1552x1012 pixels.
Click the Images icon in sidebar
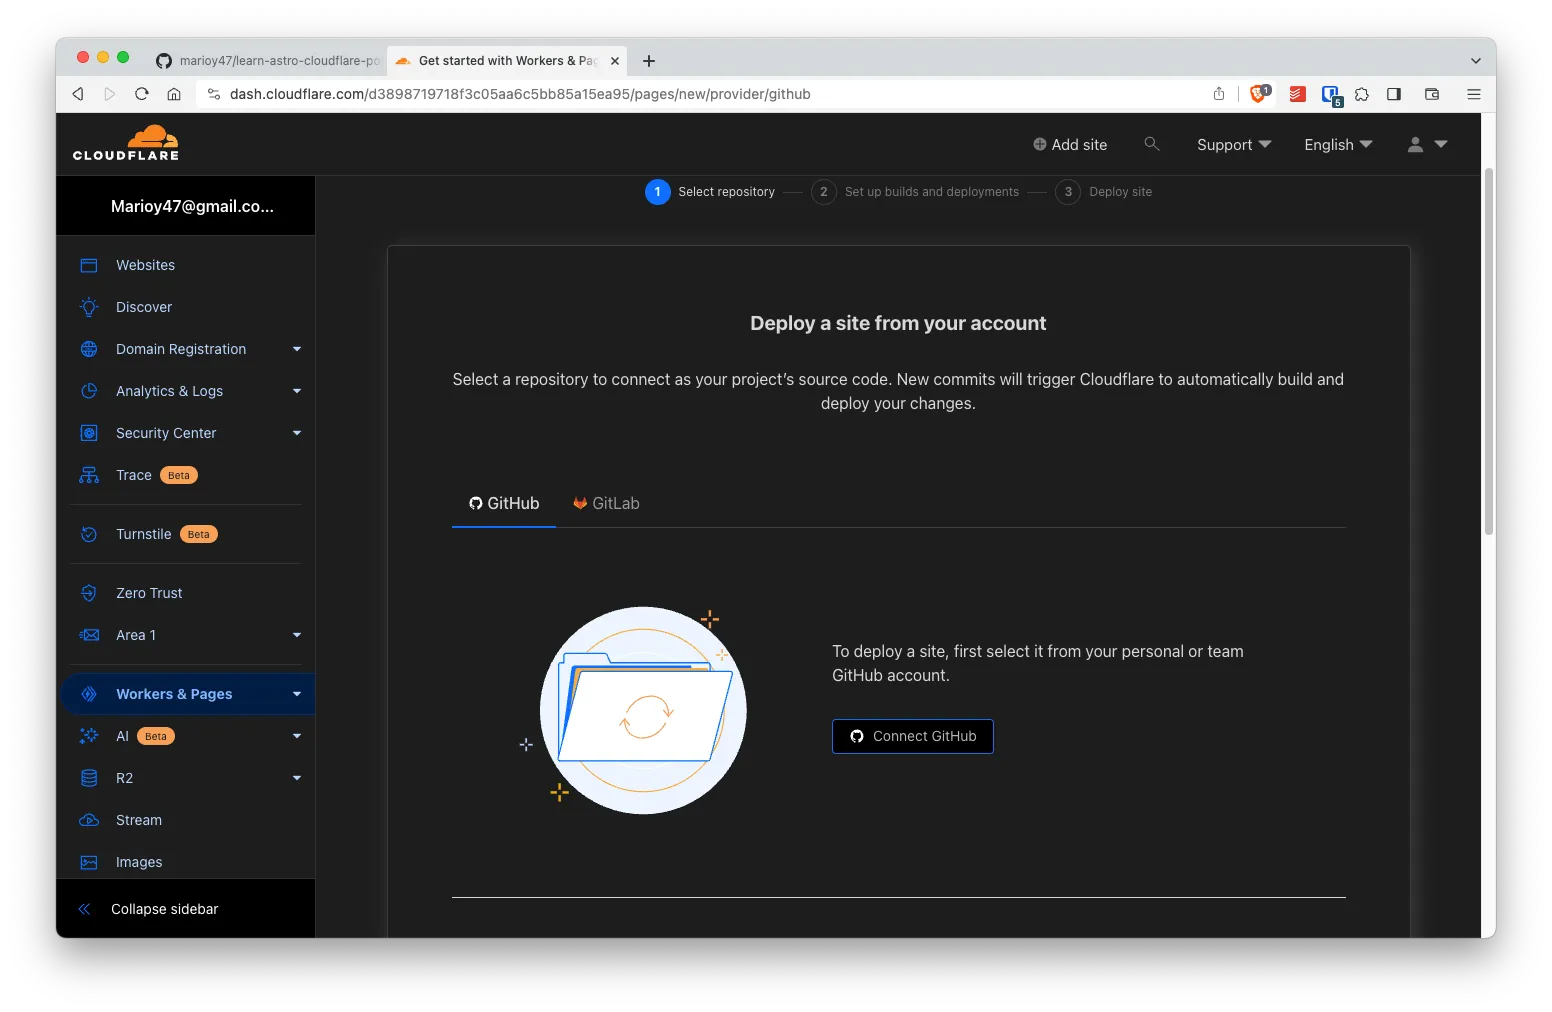coord(89,862)
